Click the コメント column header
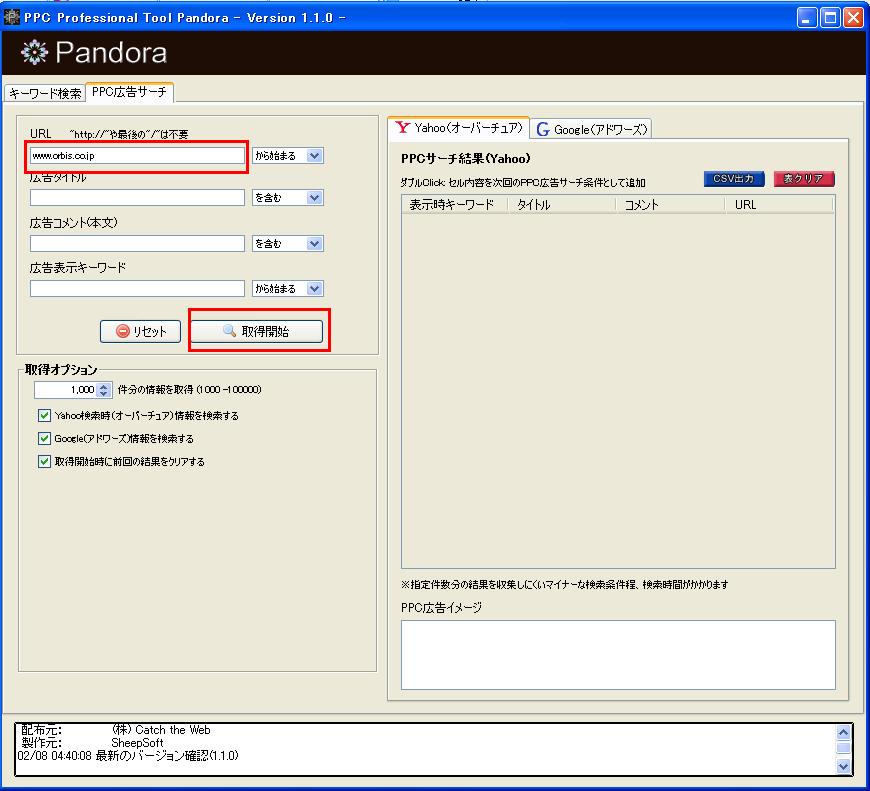870x791 pixels. tap(670, 205)
